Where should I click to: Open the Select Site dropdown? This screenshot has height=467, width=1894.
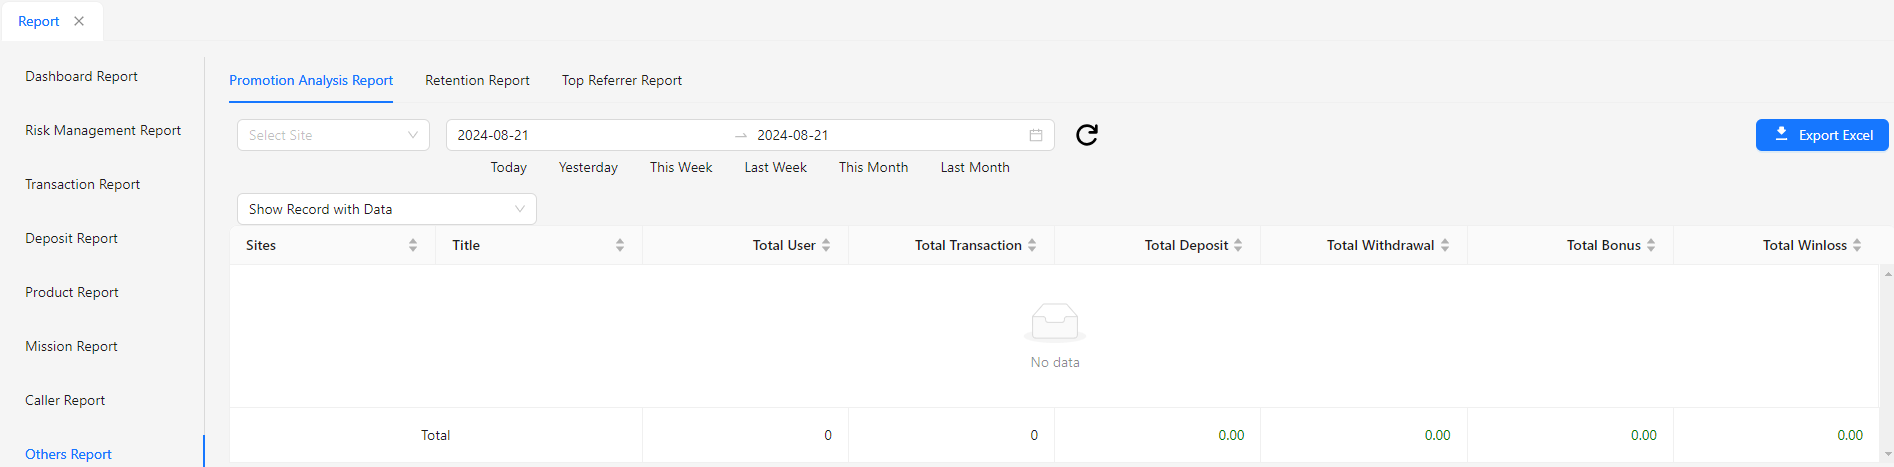point(333,135)
